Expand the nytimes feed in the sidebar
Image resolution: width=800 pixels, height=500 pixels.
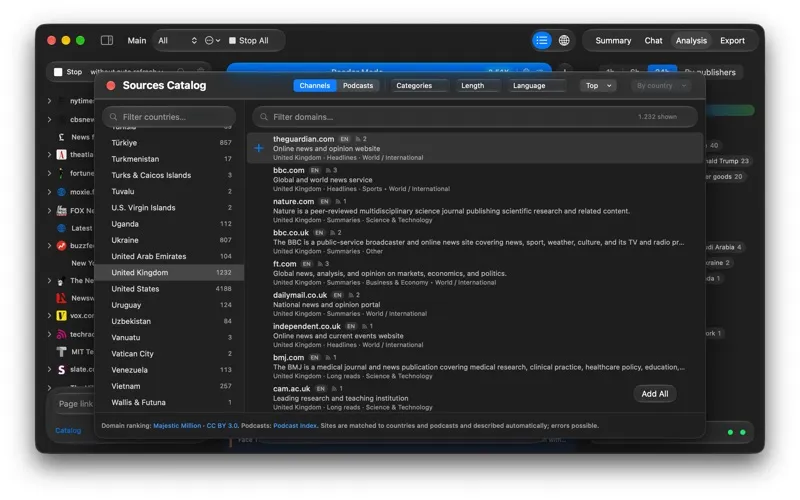point(49,101)
